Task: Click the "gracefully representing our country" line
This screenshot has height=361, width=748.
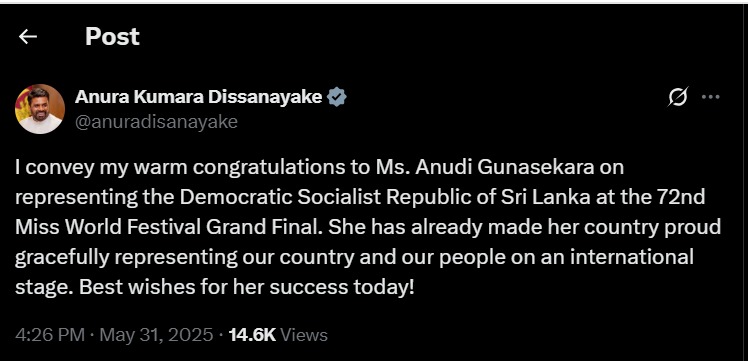Action: click(185, 258)
